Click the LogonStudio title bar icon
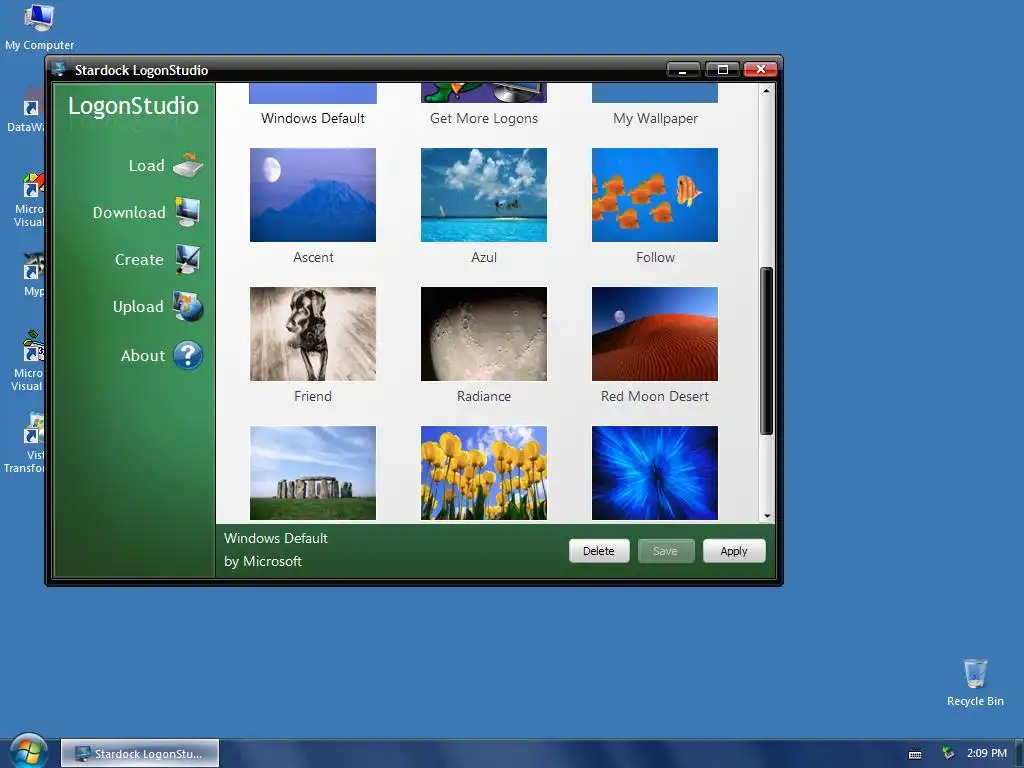 [x=59, y=69]
